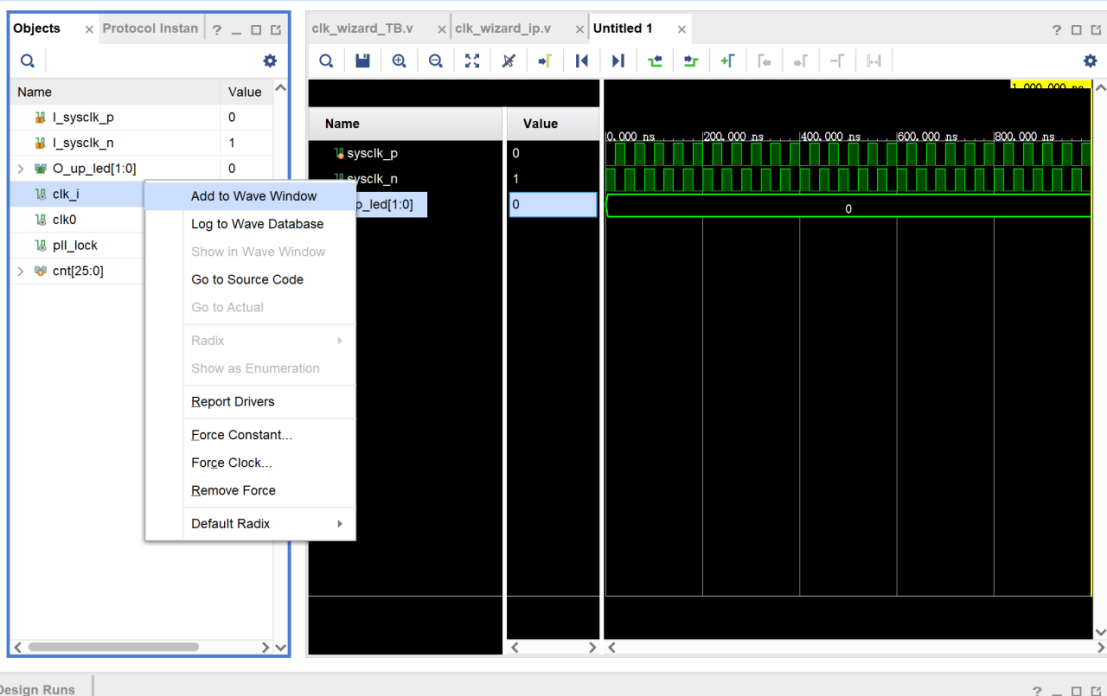The height and width of the screenshot is (696, 1107).
Task: Add a marker to waveform
Action: 728,61
